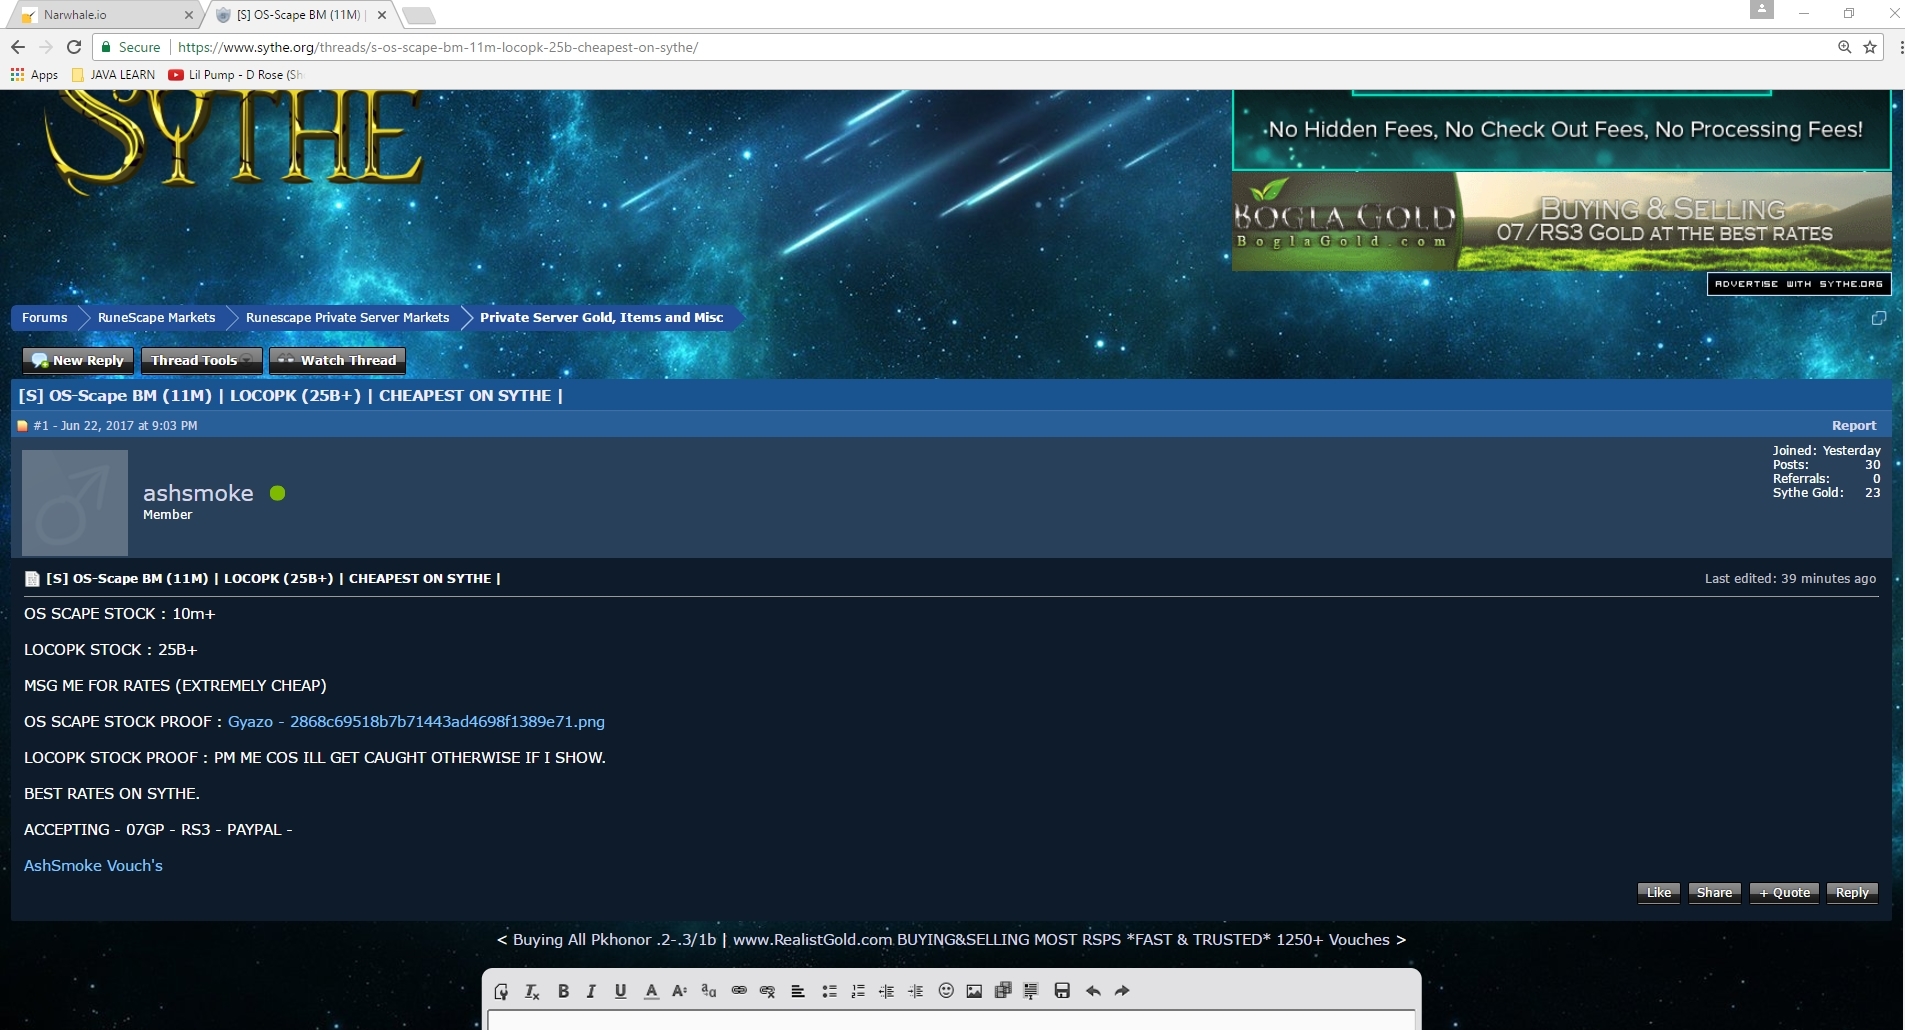Click the breadcrumb open-in-popup icon at far right
Viewport: 1905px width, 1030px height.
(x=1879, y=318)
